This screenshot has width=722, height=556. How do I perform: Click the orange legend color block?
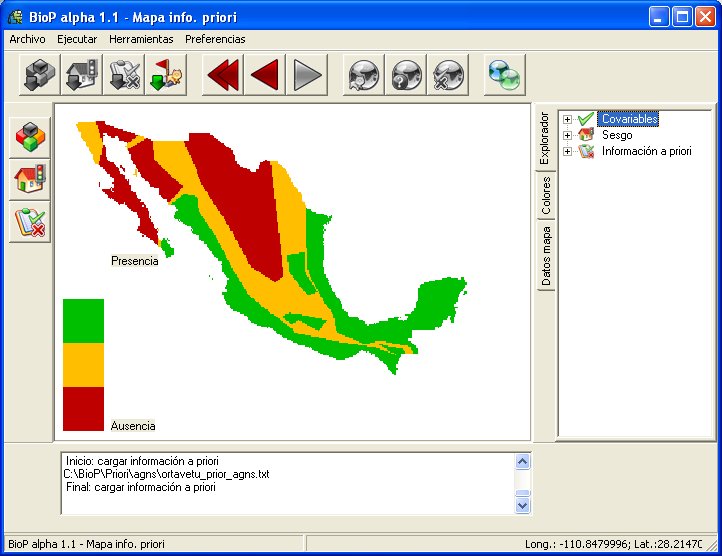tap(83, 365)
